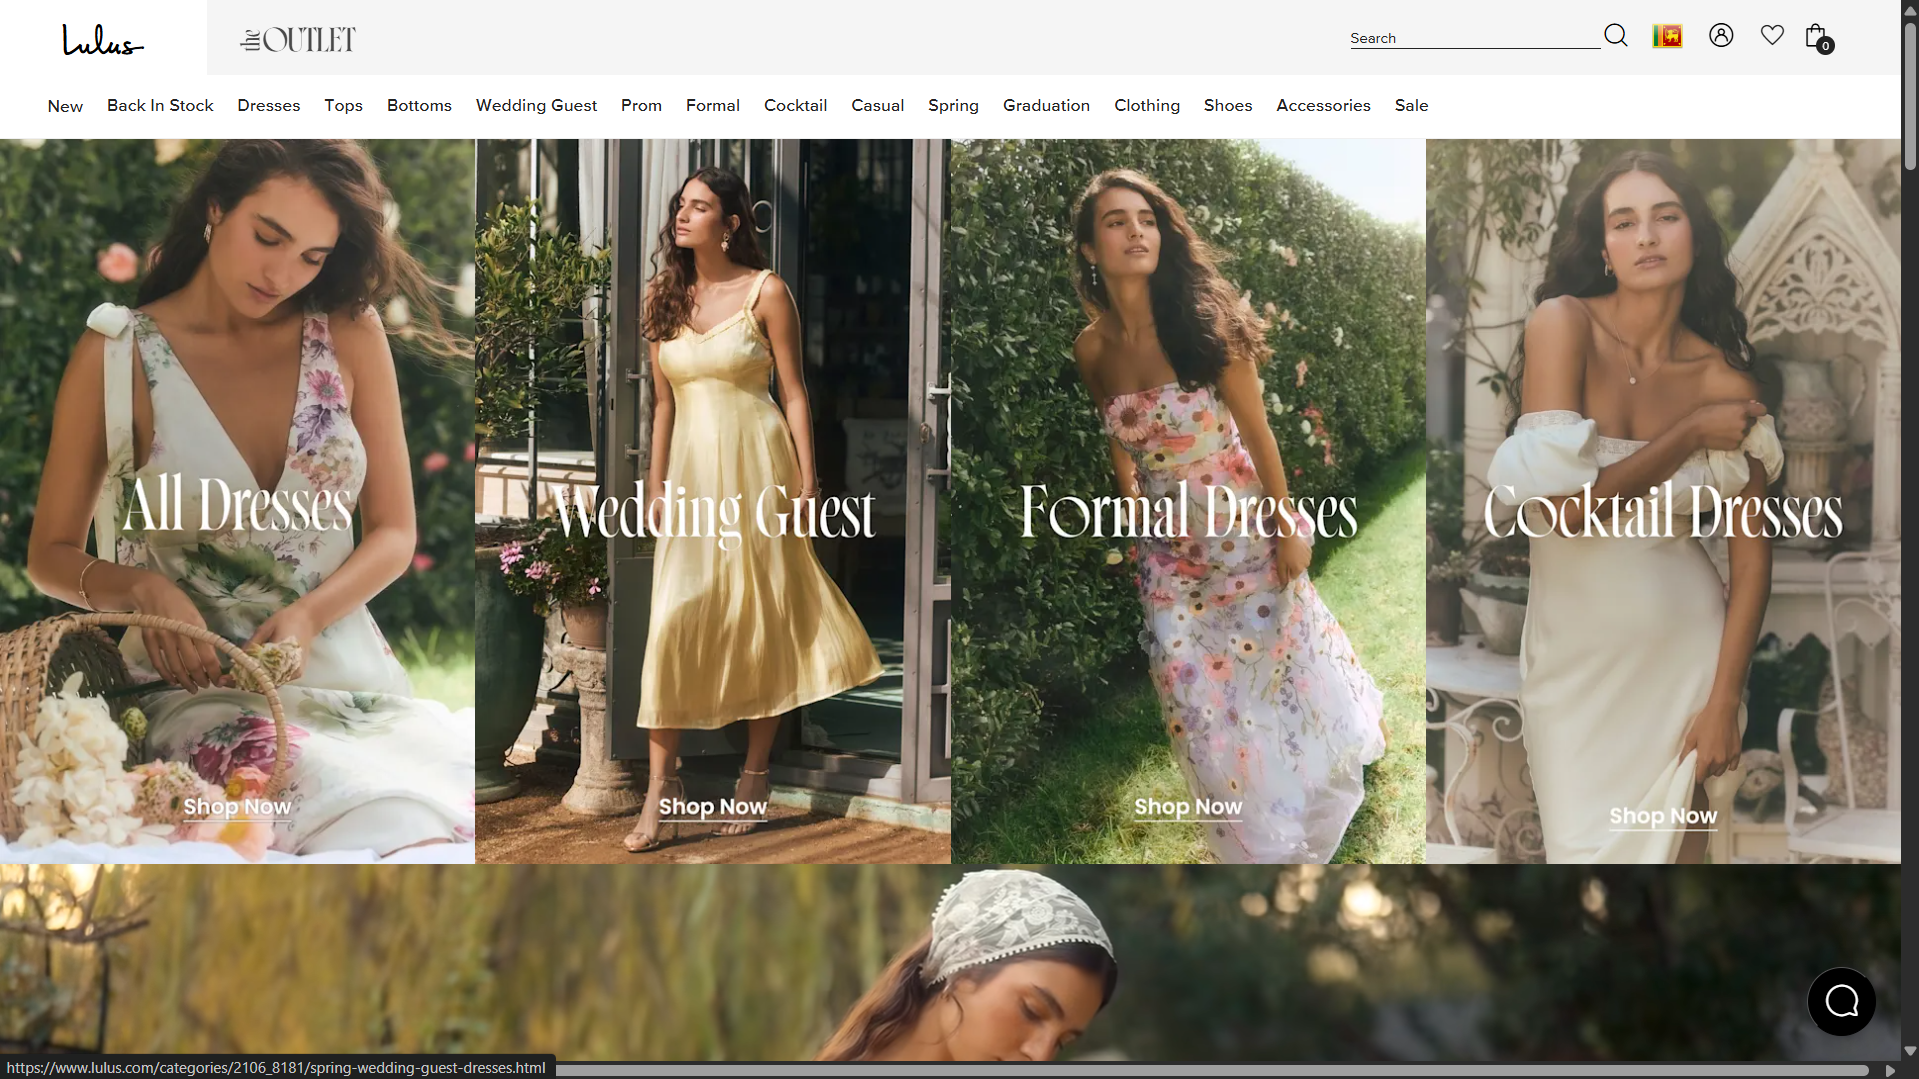Open the Back In Stock menu
This screenshot has height=1079, width=1919.
coord(160,105)
